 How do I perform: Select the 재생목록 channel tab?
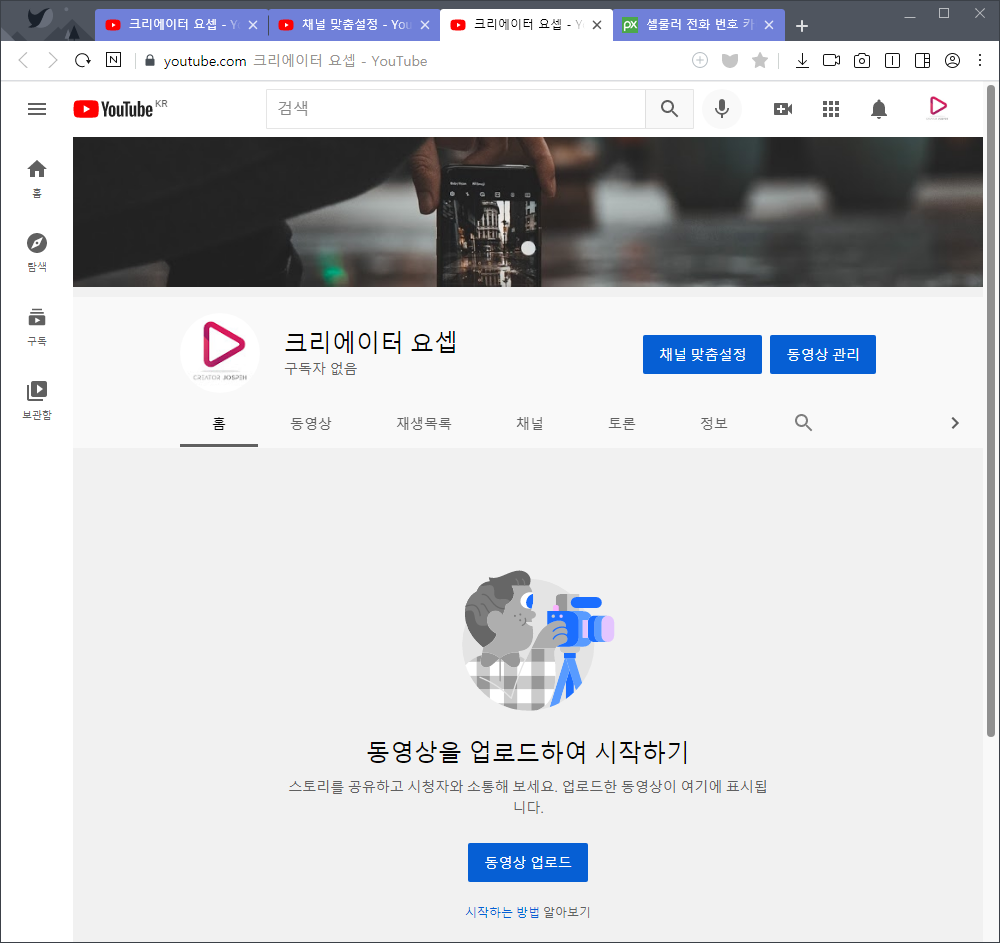tap(423, 423)
